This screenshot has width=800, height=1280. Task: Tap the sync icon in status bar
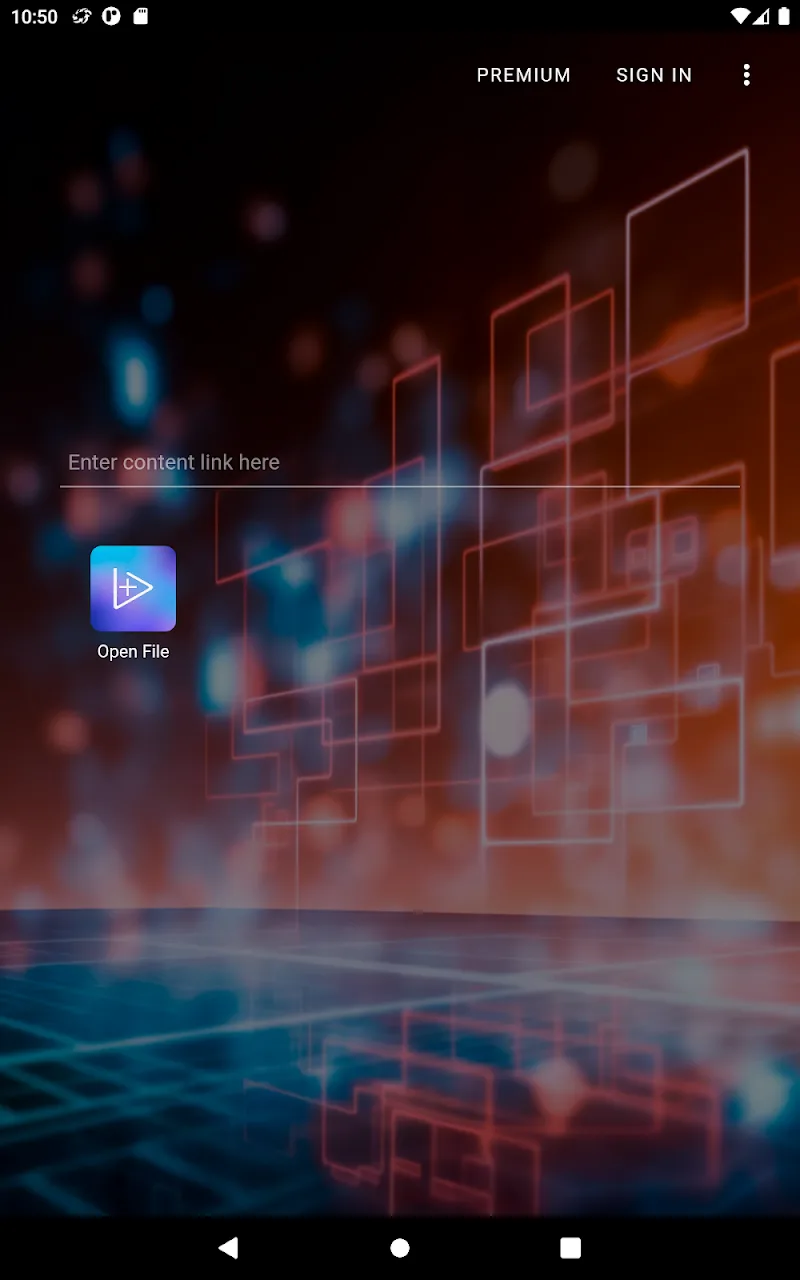[x=82, y=17]
